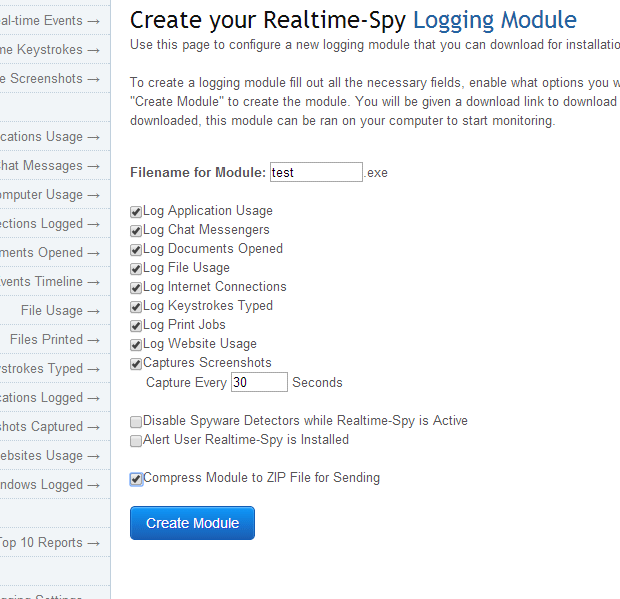Screen dimensions: 620x599
Task: Click the Log Keystrokes Typed label
Action: (208, 306)
